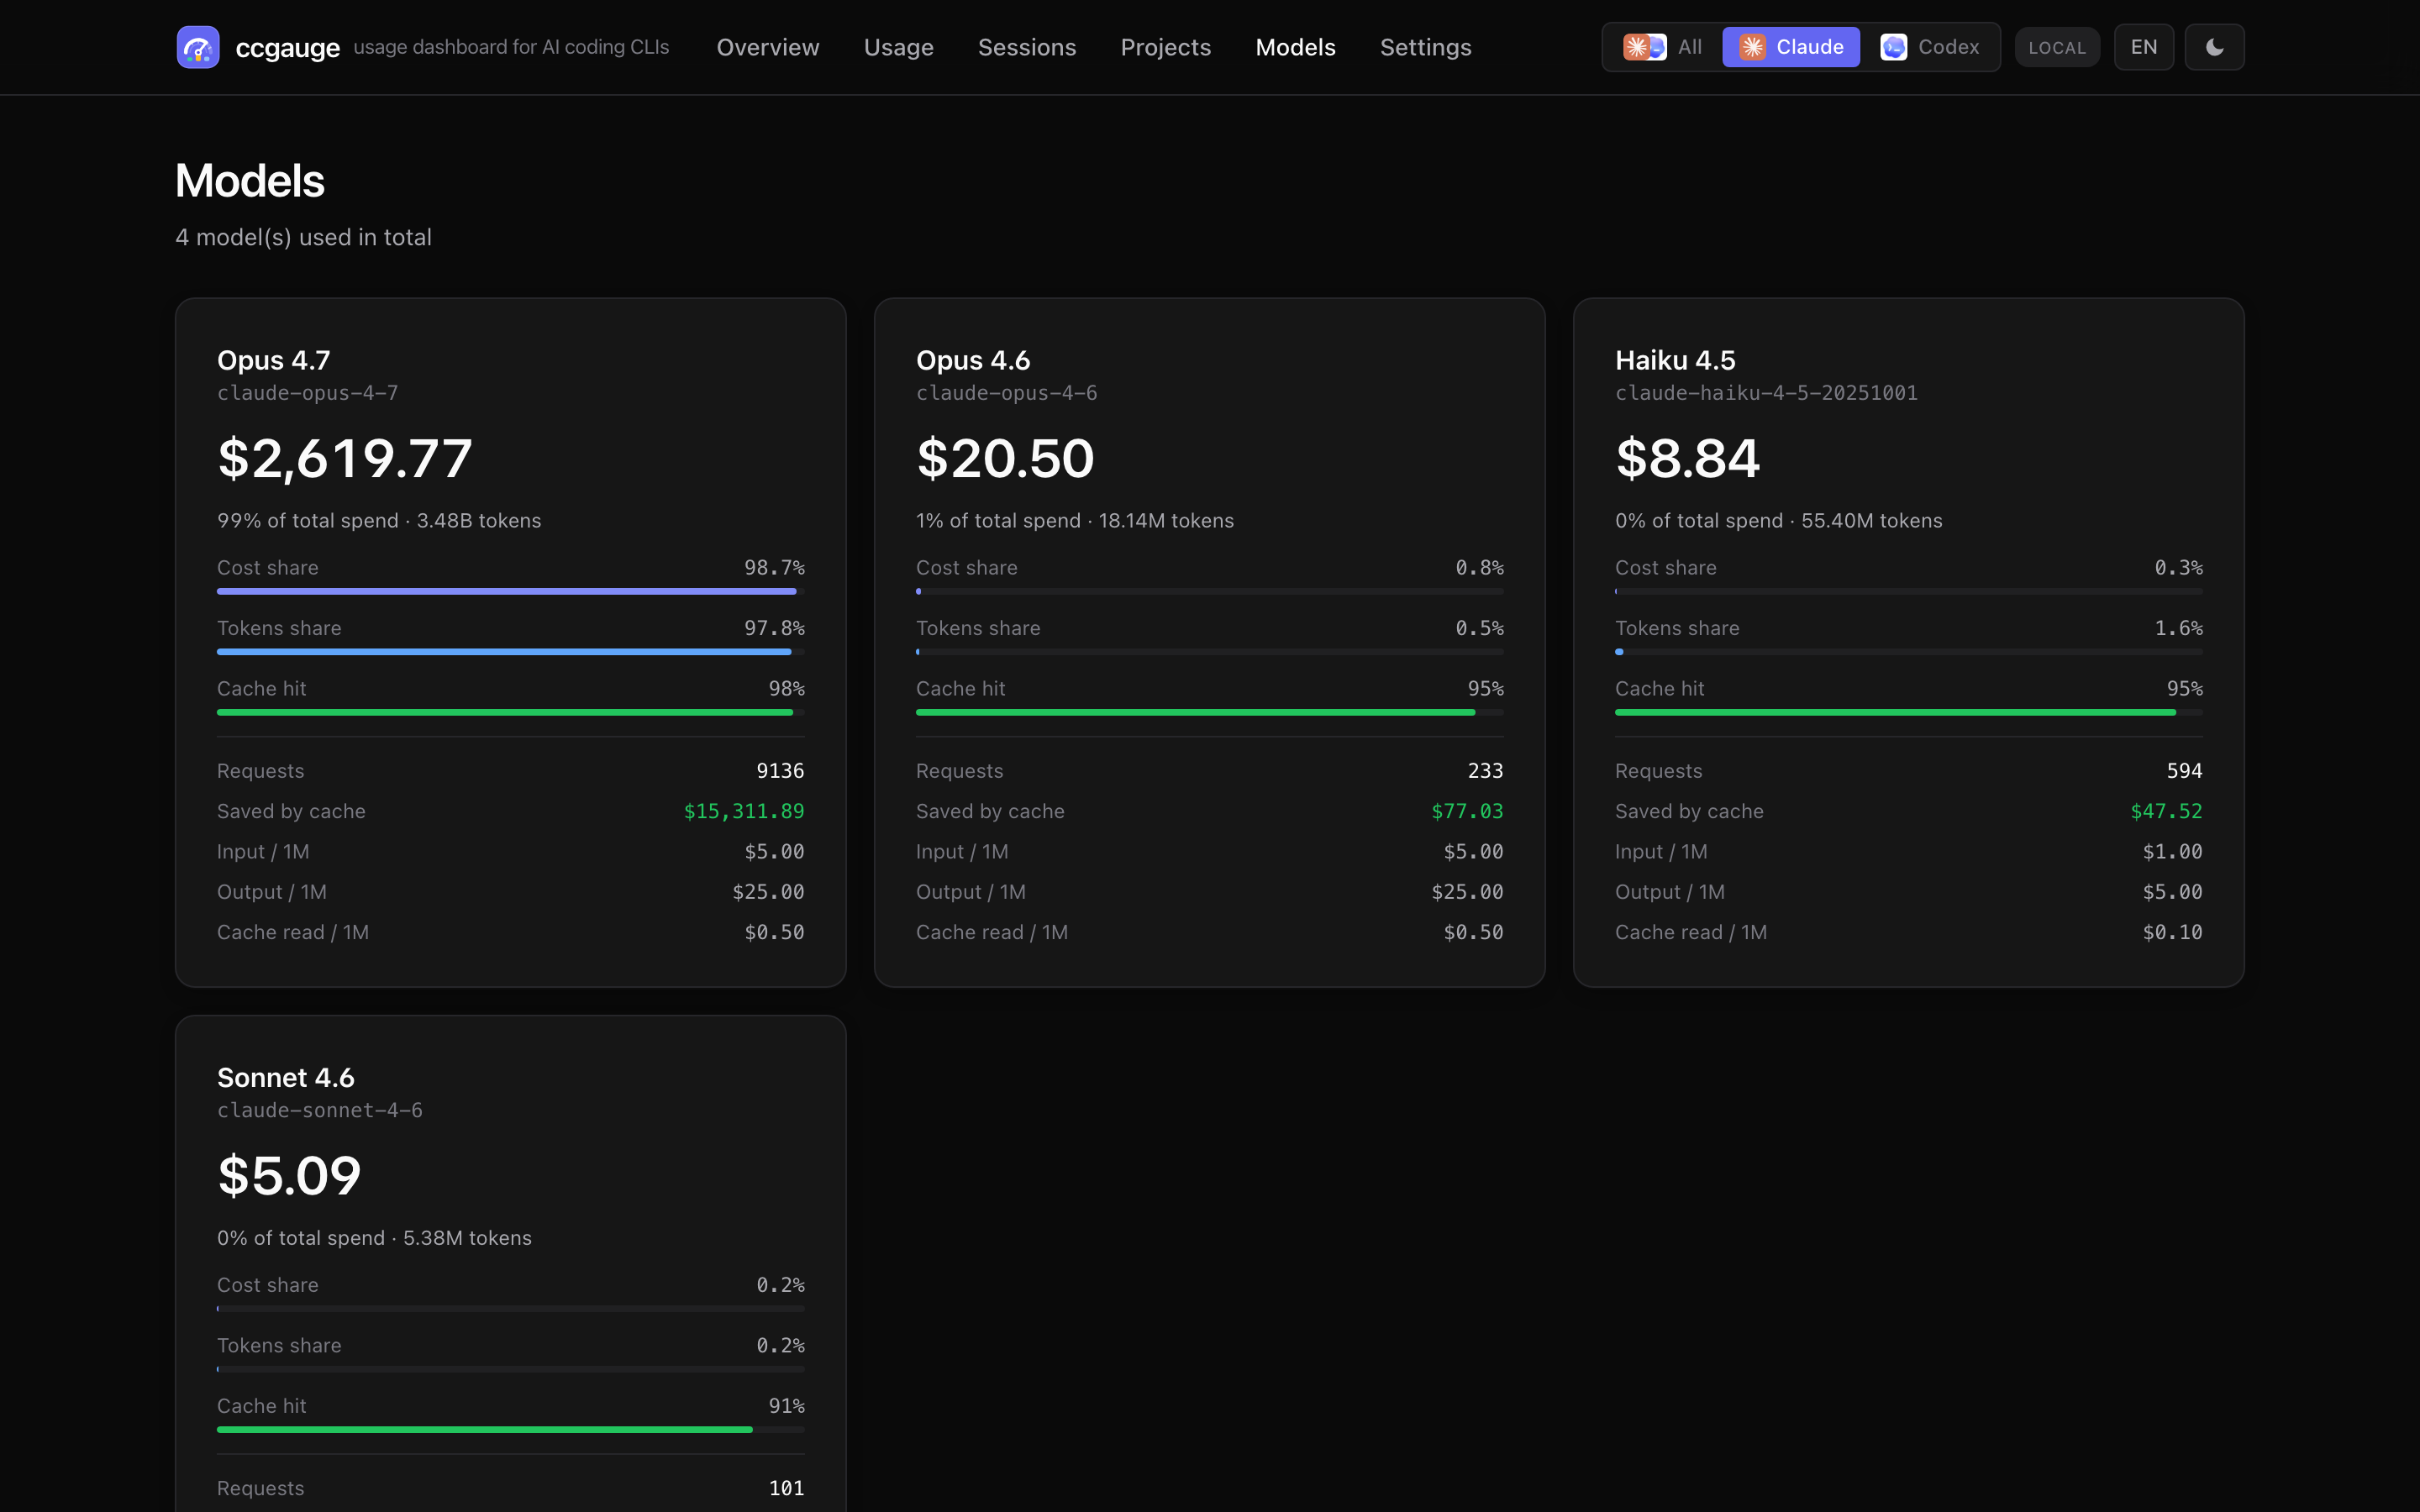Image resolution: width=2420 pixels, height=1512 pixels.
Task: Open the Overview tab
Action: (x=768, y=47)
